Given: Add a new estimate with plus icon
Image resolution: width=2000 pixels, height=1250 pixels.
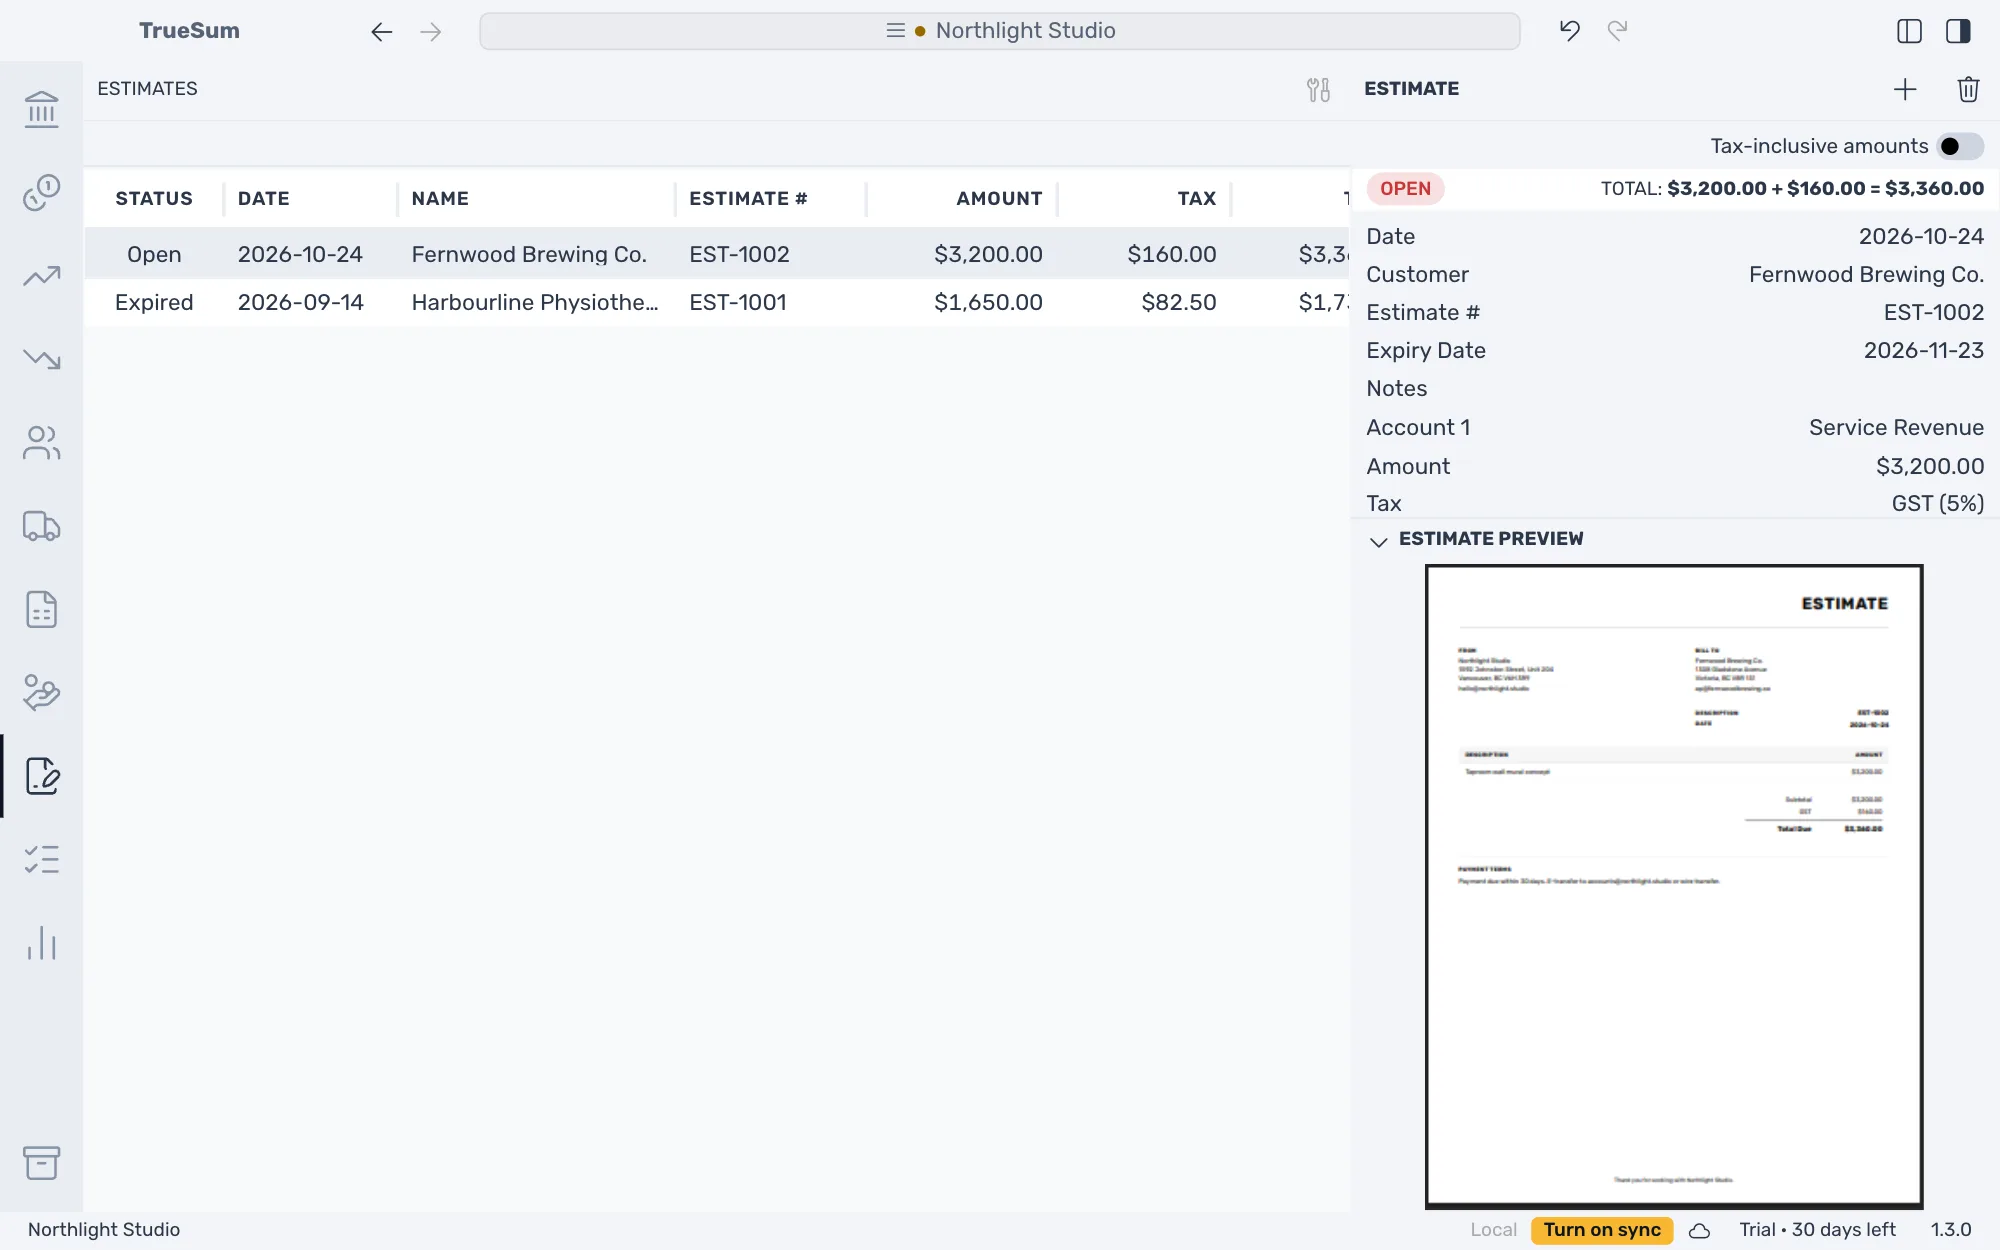Looking at the screenshot, I should [1905, 89].
